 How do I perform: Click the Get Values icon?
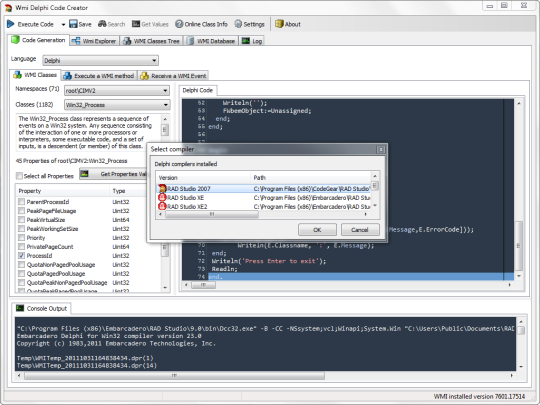[x=136, y=24]
